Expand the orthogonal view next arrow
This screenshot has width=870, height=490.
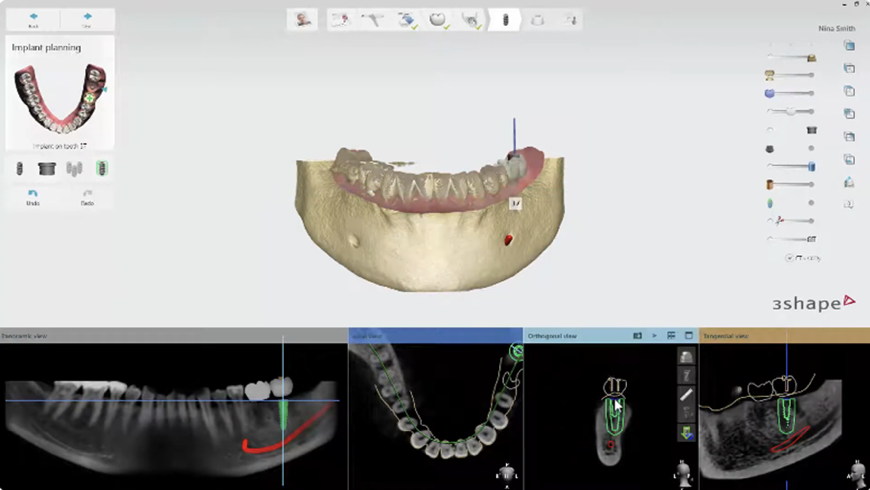tap(655, 336)
